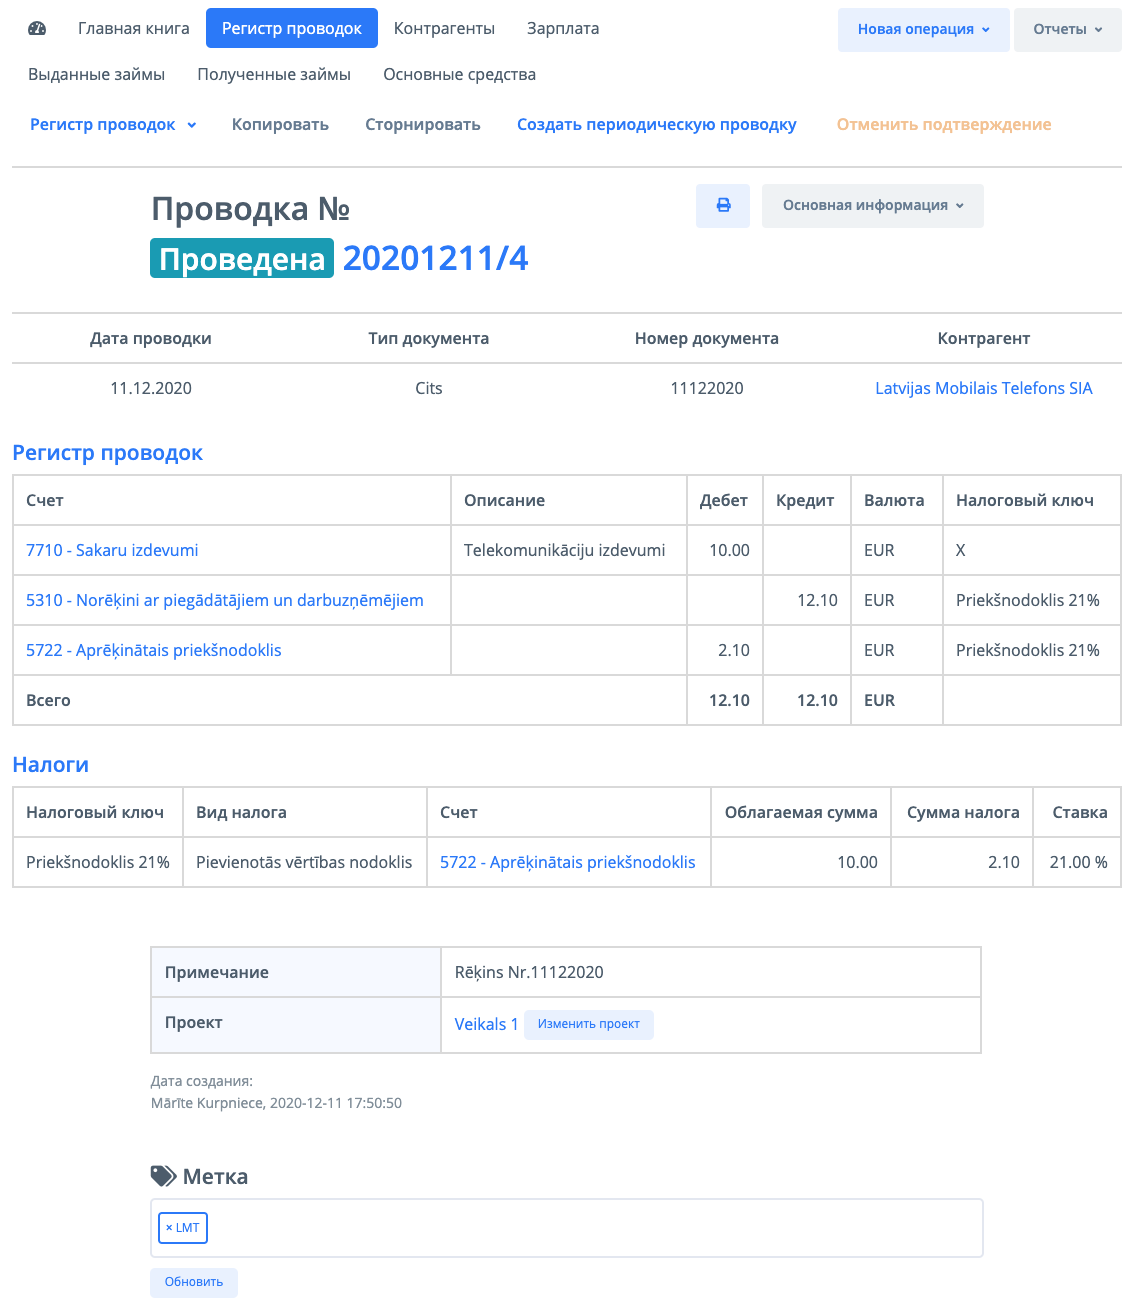Select the date 11.12.2020 cell
Viewport: 1124px width, 1306px height.
point(151,388)
